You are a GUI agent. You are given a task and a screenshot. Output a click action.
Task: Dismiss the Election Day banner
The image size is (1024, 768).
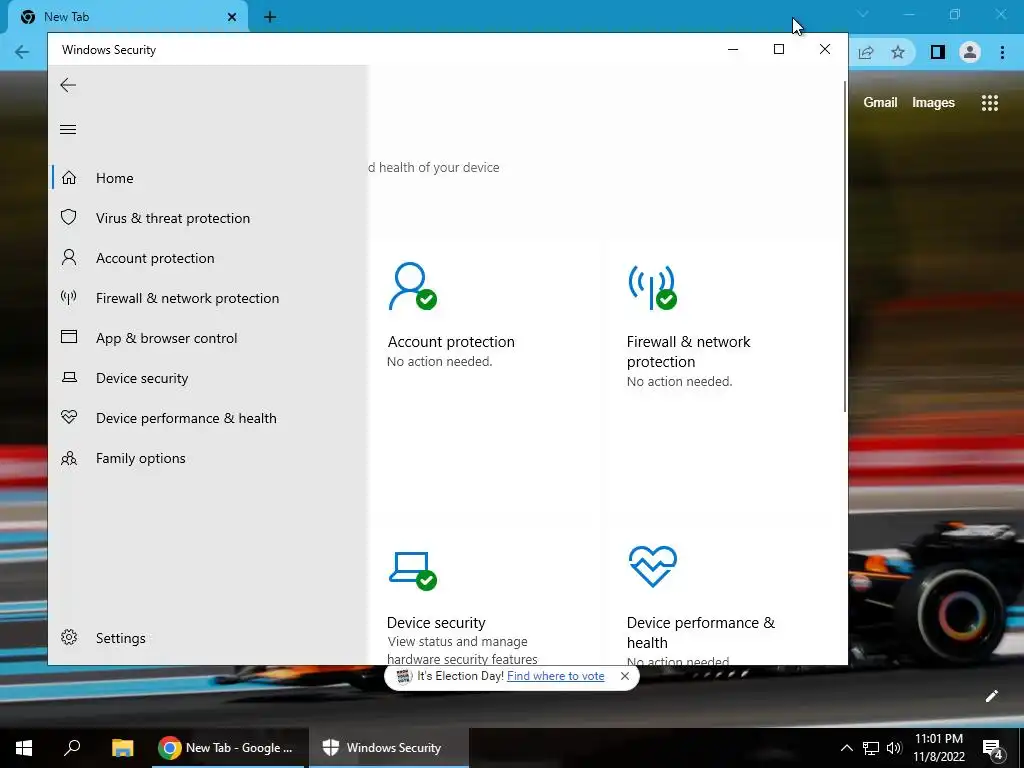click(x=624, y=676)
